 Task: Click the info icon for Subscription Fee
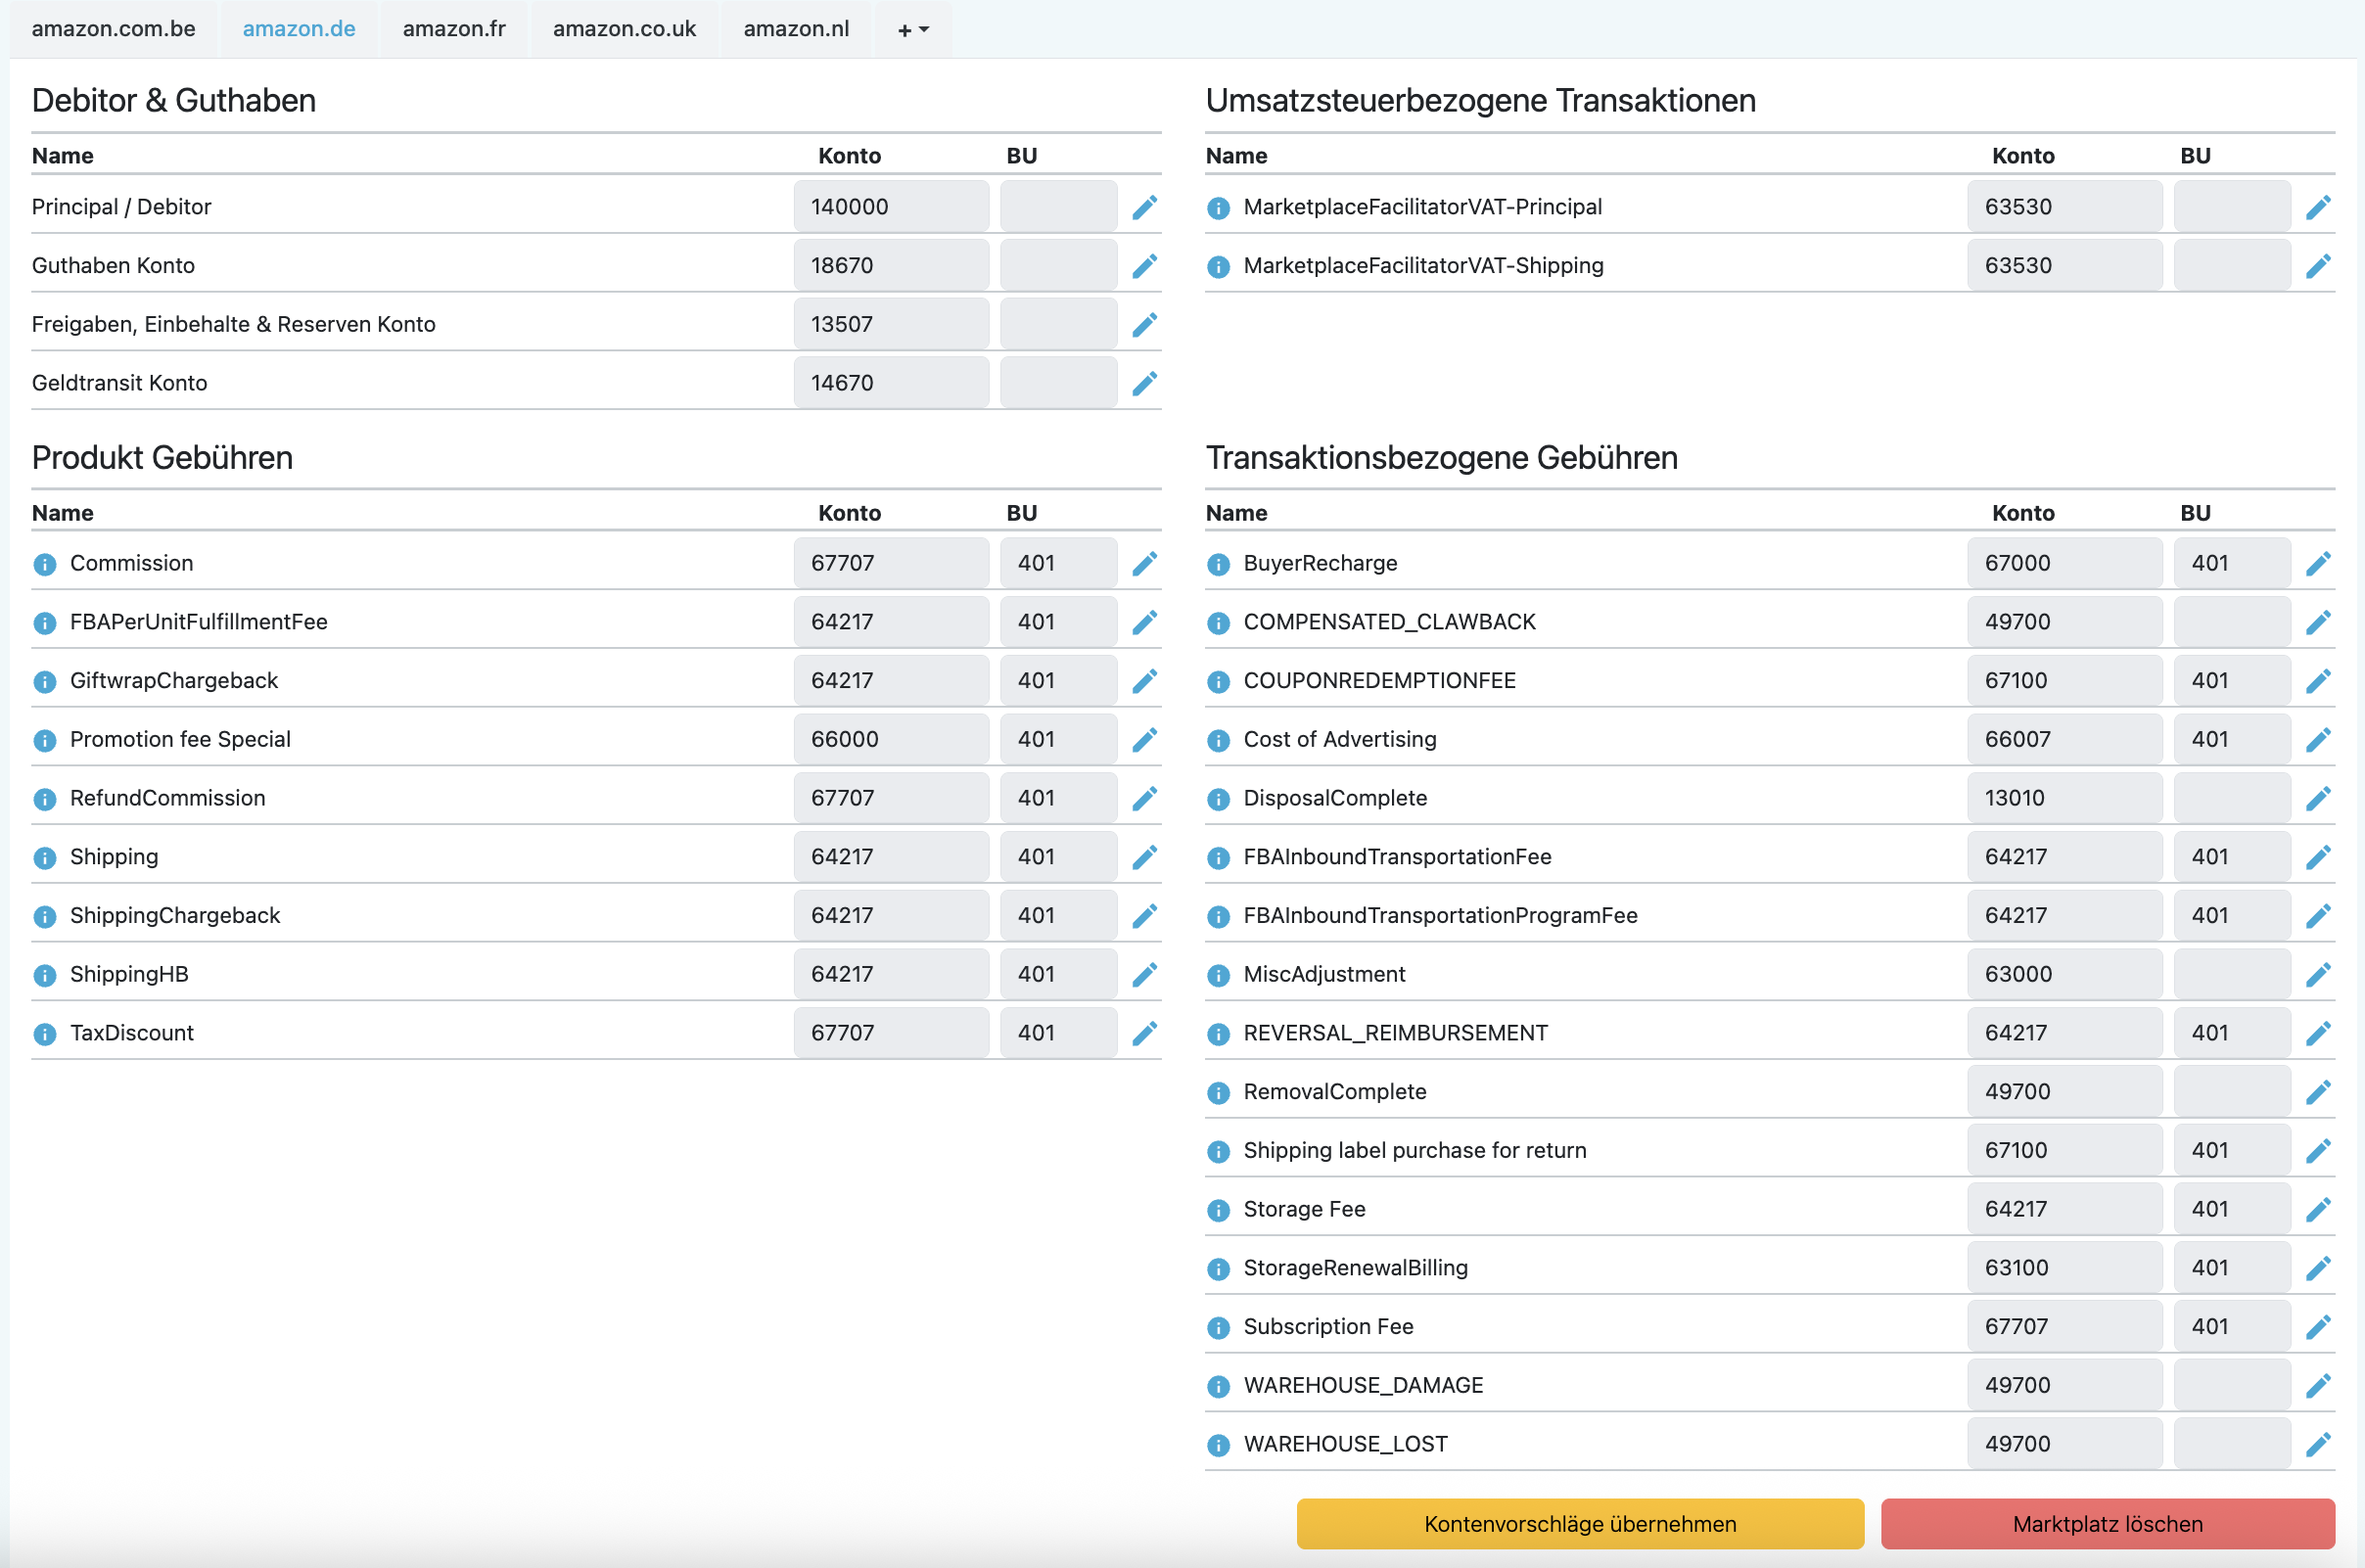1218,1328
